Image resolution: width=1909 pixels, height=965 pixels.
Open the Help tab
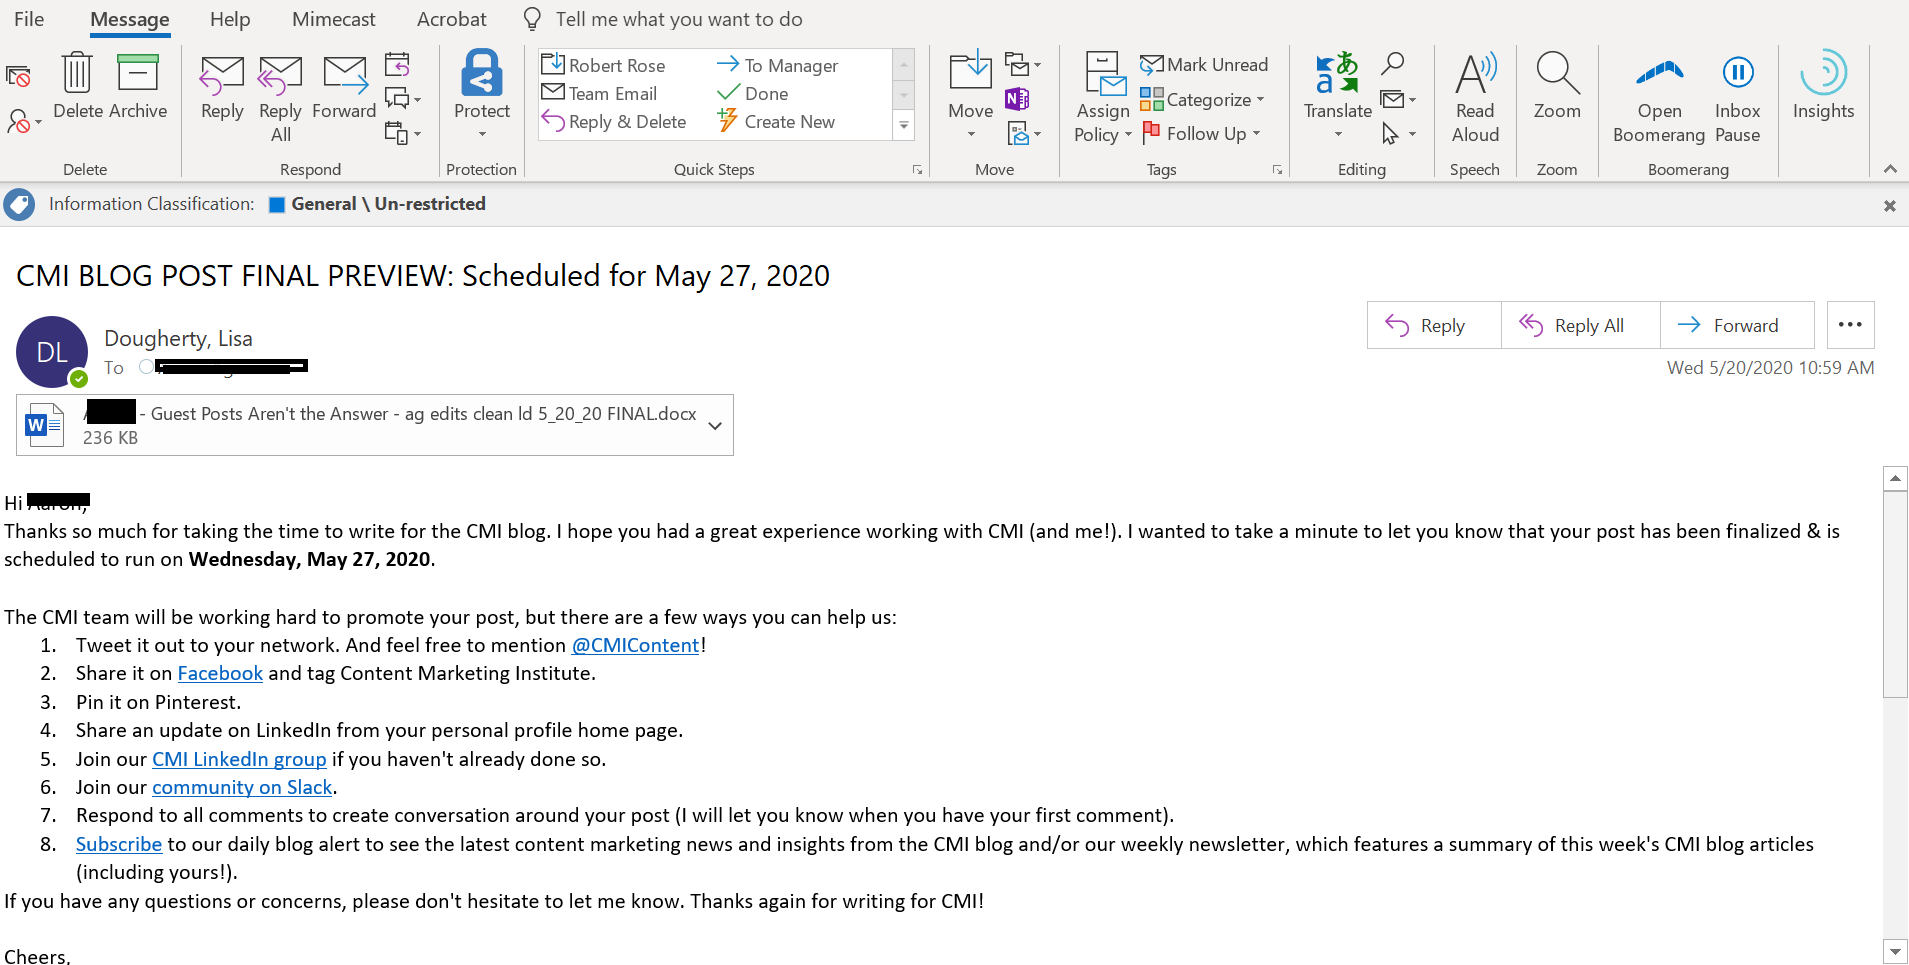tap(230, 19)
